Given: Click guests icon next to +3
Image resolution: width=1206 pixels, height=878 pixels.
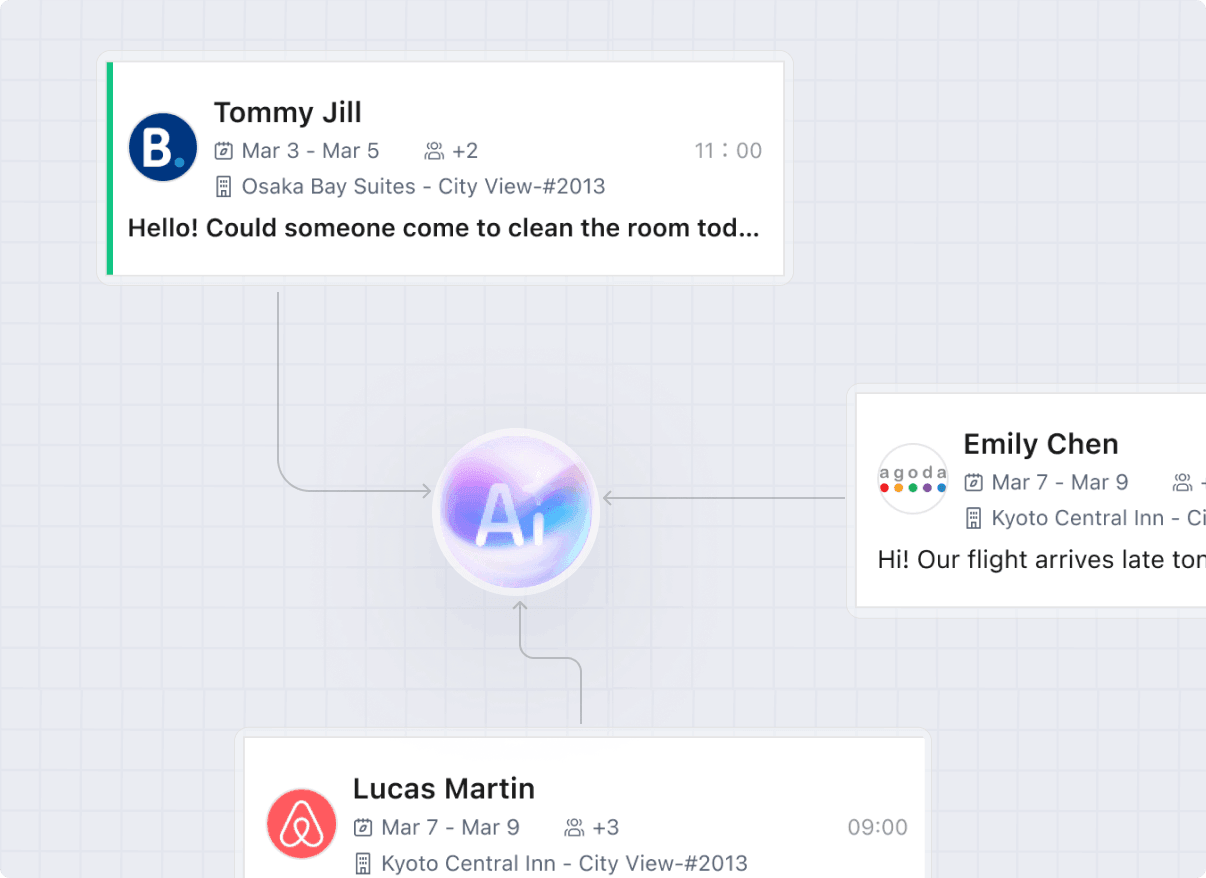Looking at the screenshot, I should 574,827.
